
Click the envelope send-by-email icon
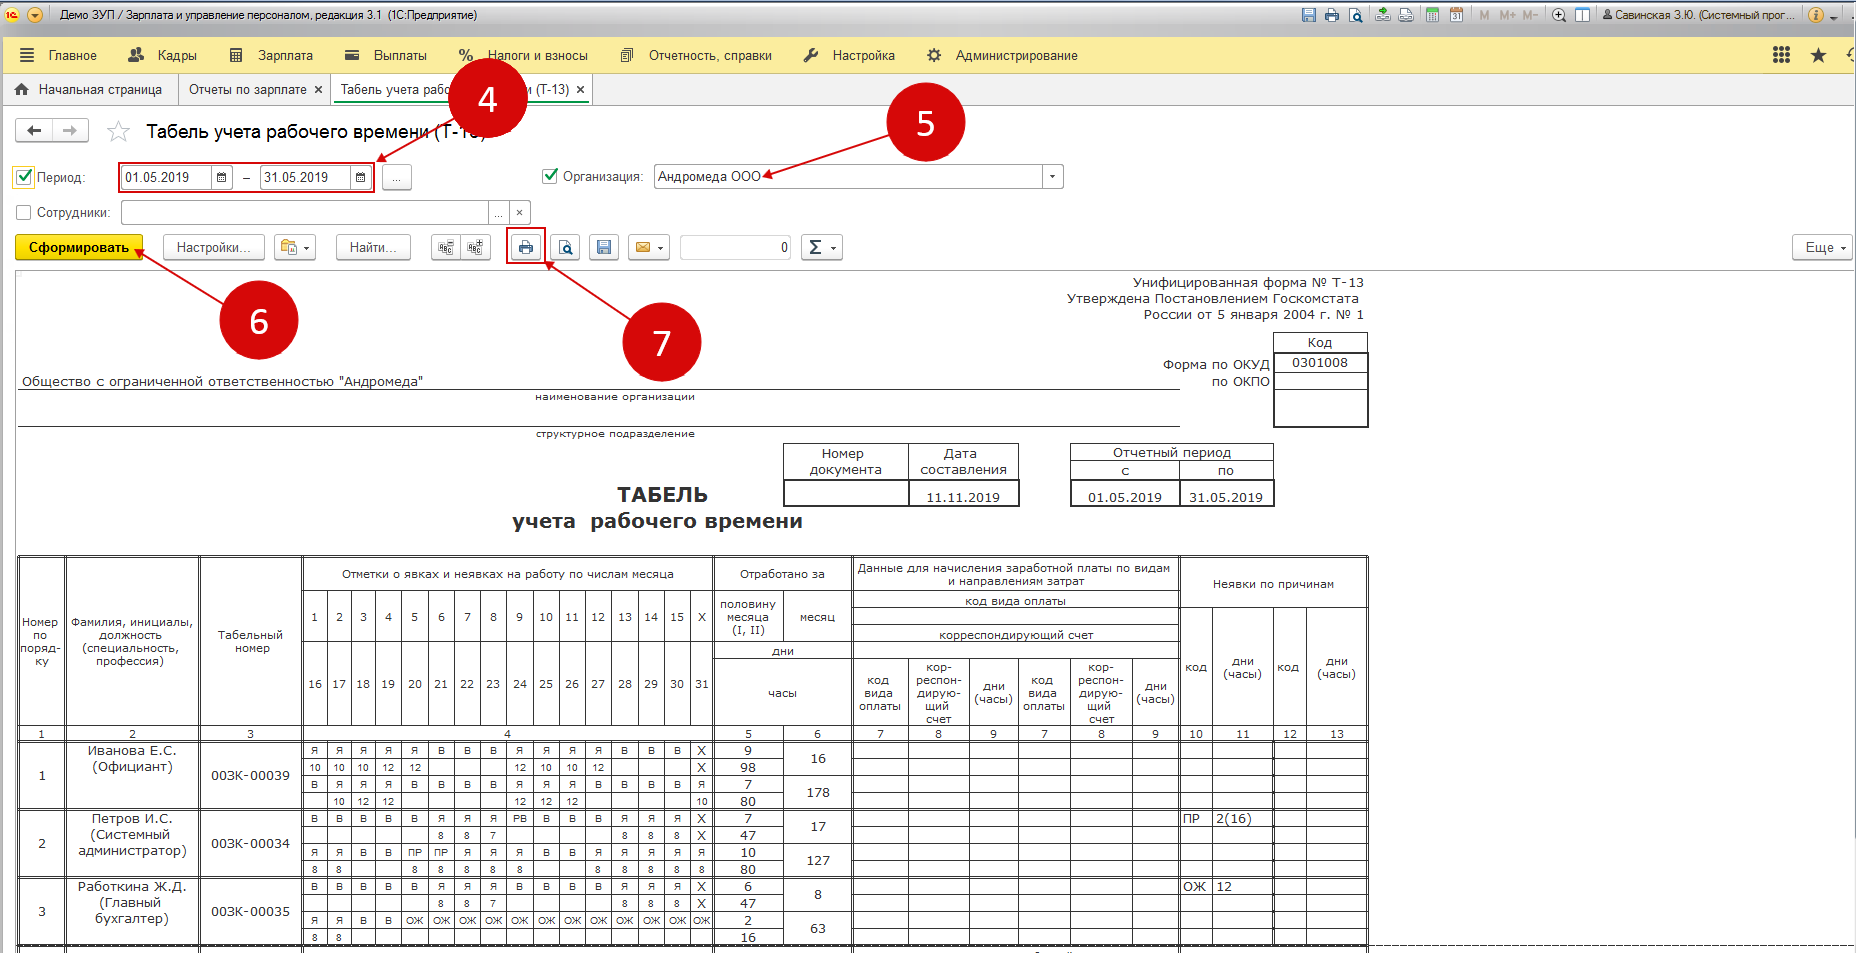(x=649, y=247)
